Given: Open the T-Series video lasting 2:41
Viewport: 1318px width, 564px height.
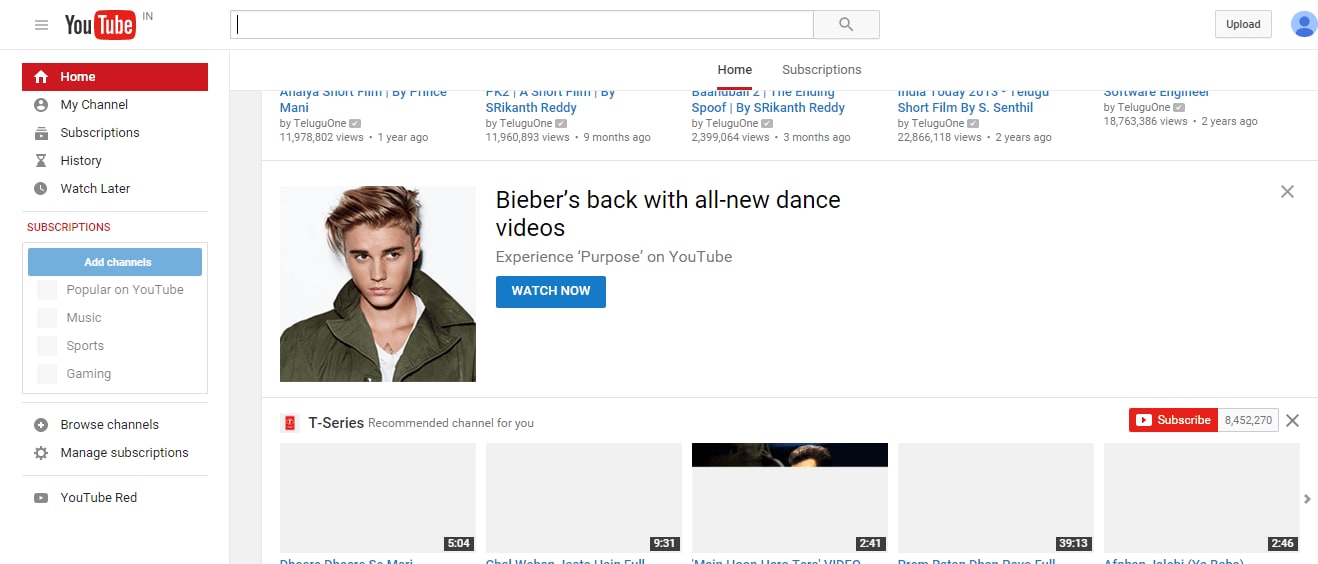Looking at the screenshot, I should coord(790,498).
